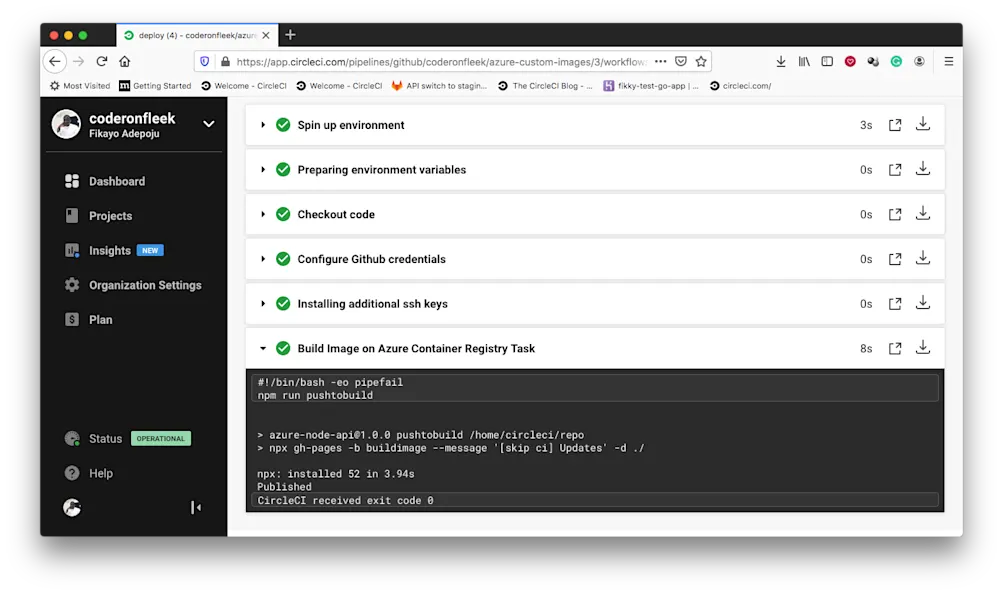Download Build Image on Azure step output
The image size is (1003, 594).
click(x=922, y=347)
